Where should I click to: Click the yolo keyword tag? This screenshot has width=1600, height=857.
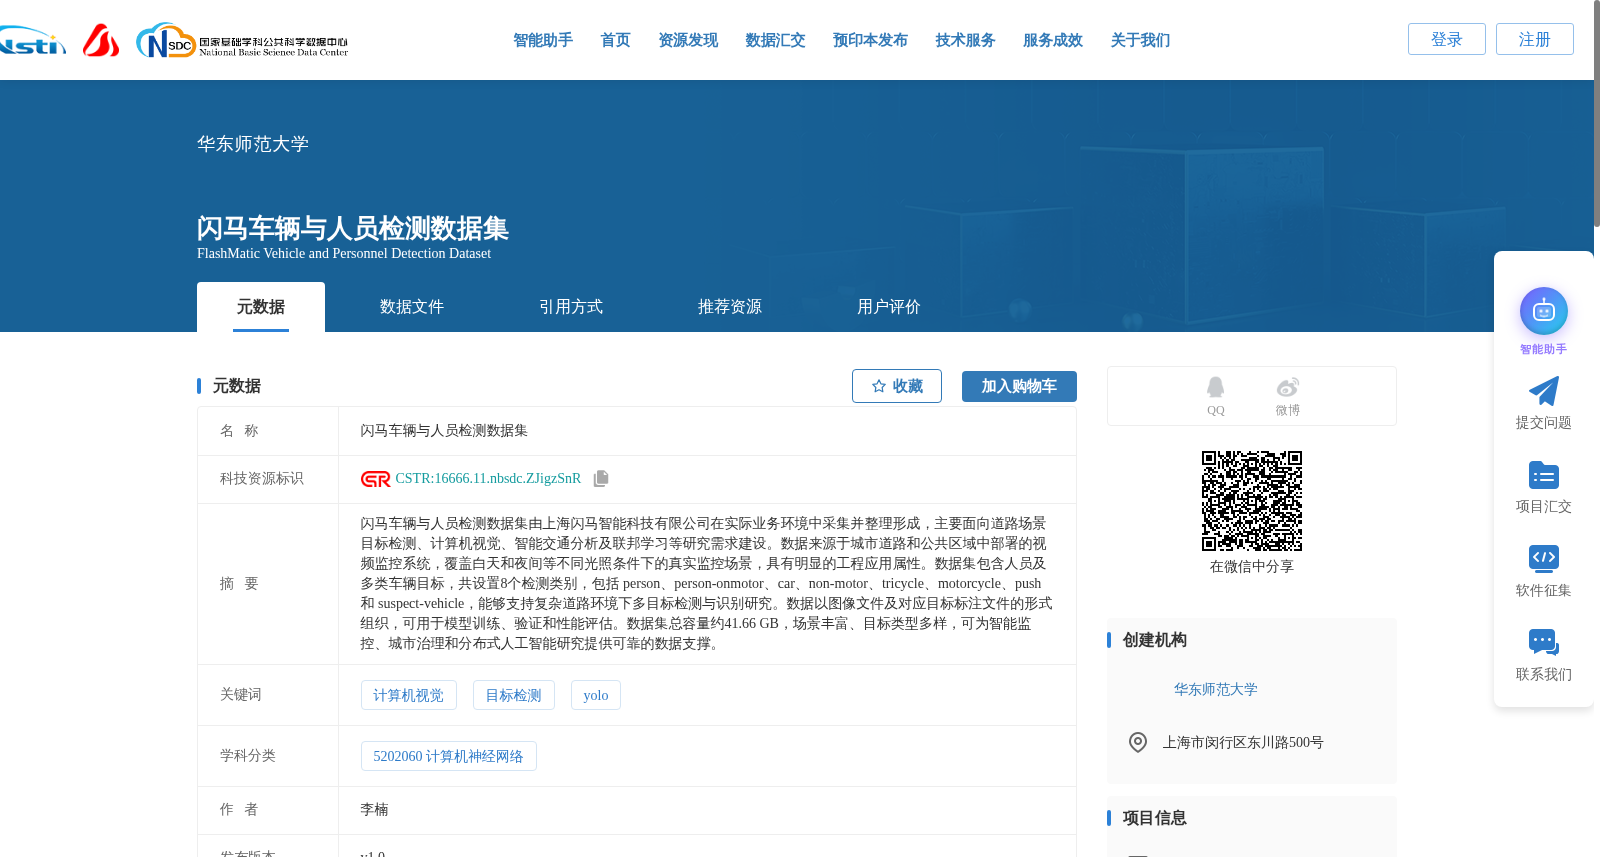point(596,695)
